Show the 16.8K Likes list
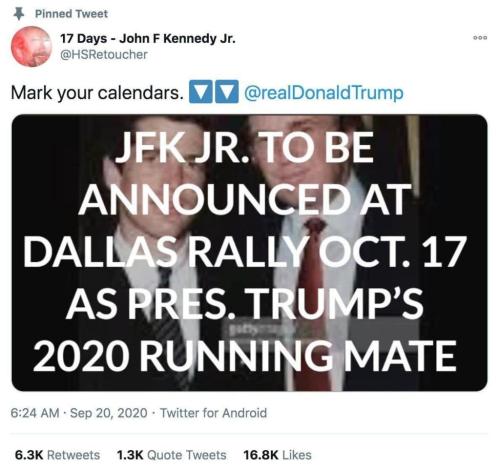500x472 pixels. pyautogui.click(x=277, y=455)
